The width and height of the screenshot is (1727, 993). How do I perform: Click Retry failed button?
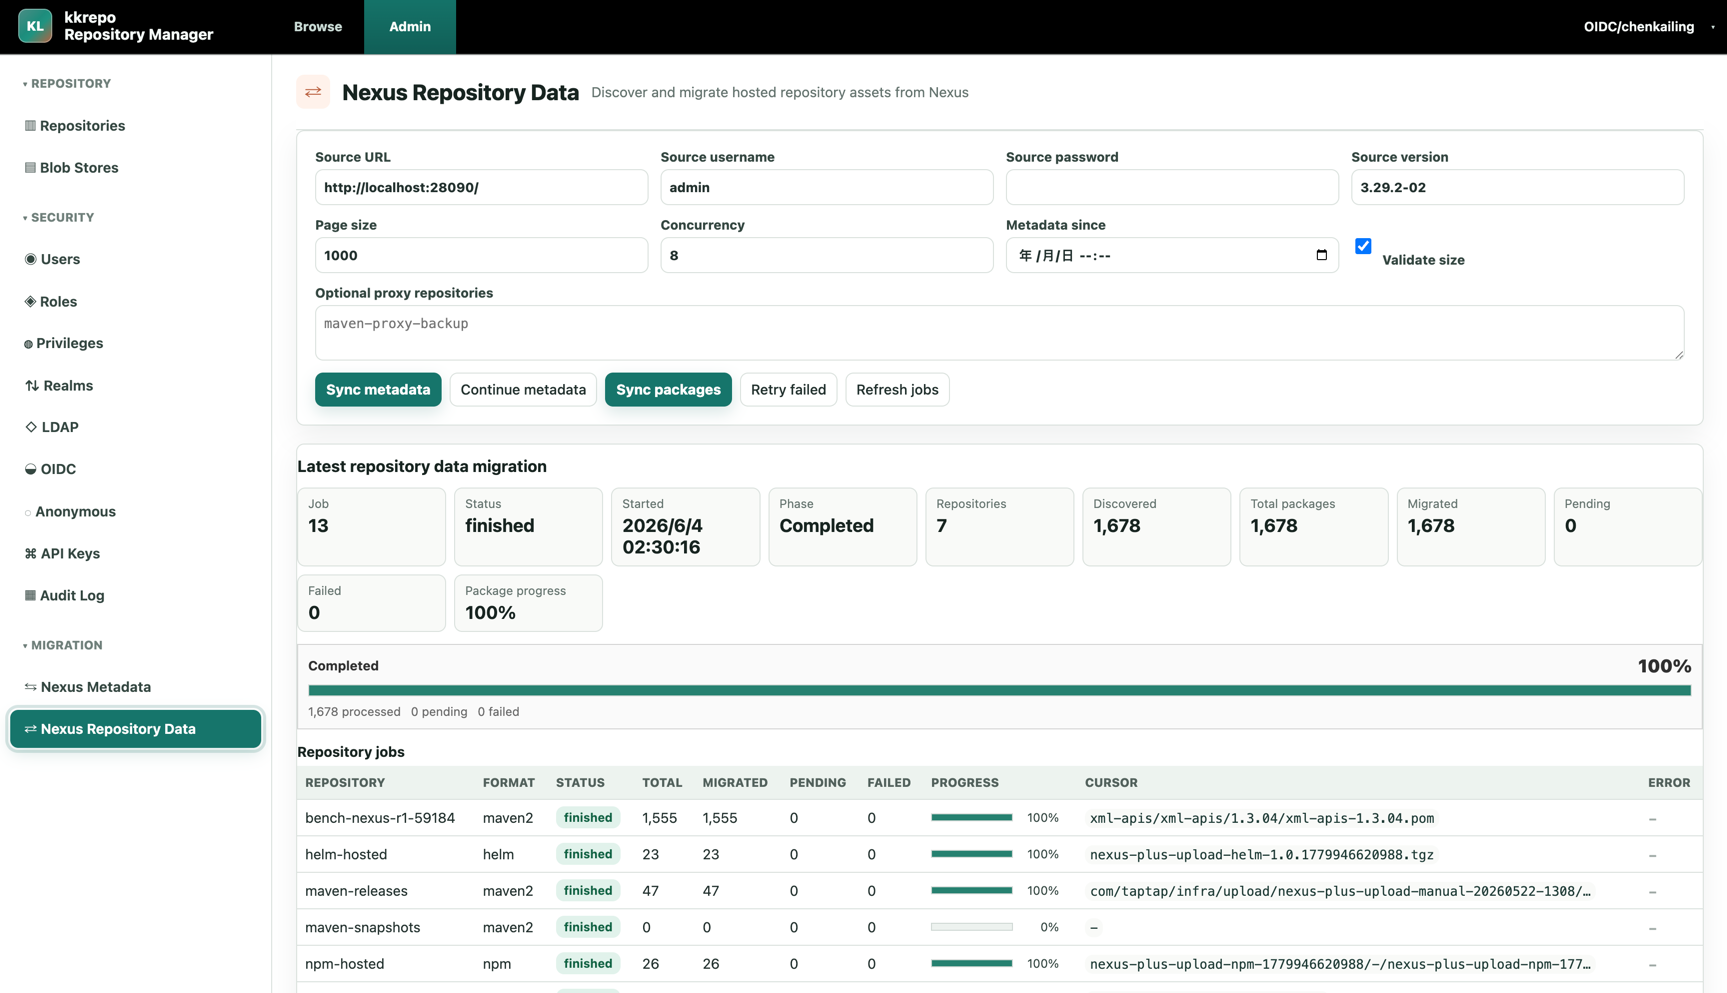[788, 389]
